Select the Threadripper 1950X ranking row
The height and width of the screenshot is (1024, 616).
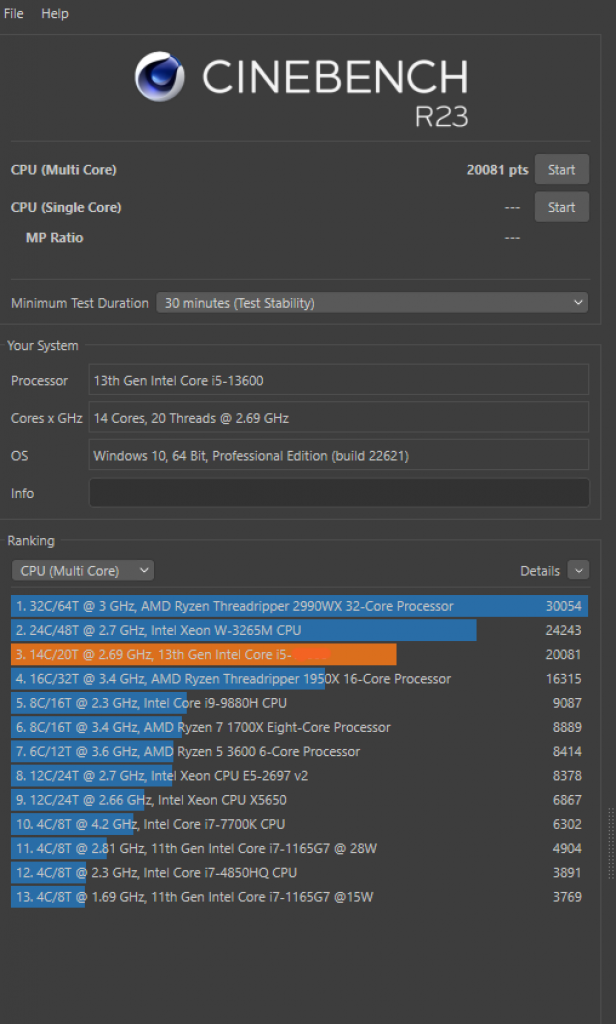click(x=299, y=679)
